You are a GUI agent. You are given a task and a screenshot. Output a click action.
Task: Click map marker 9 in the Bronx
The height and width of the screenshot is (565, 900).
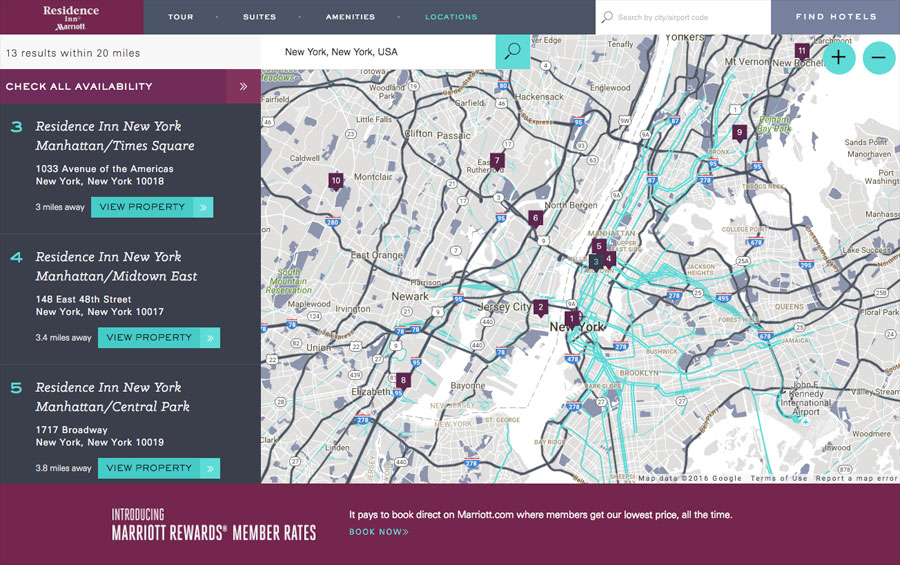coord(739,132)
